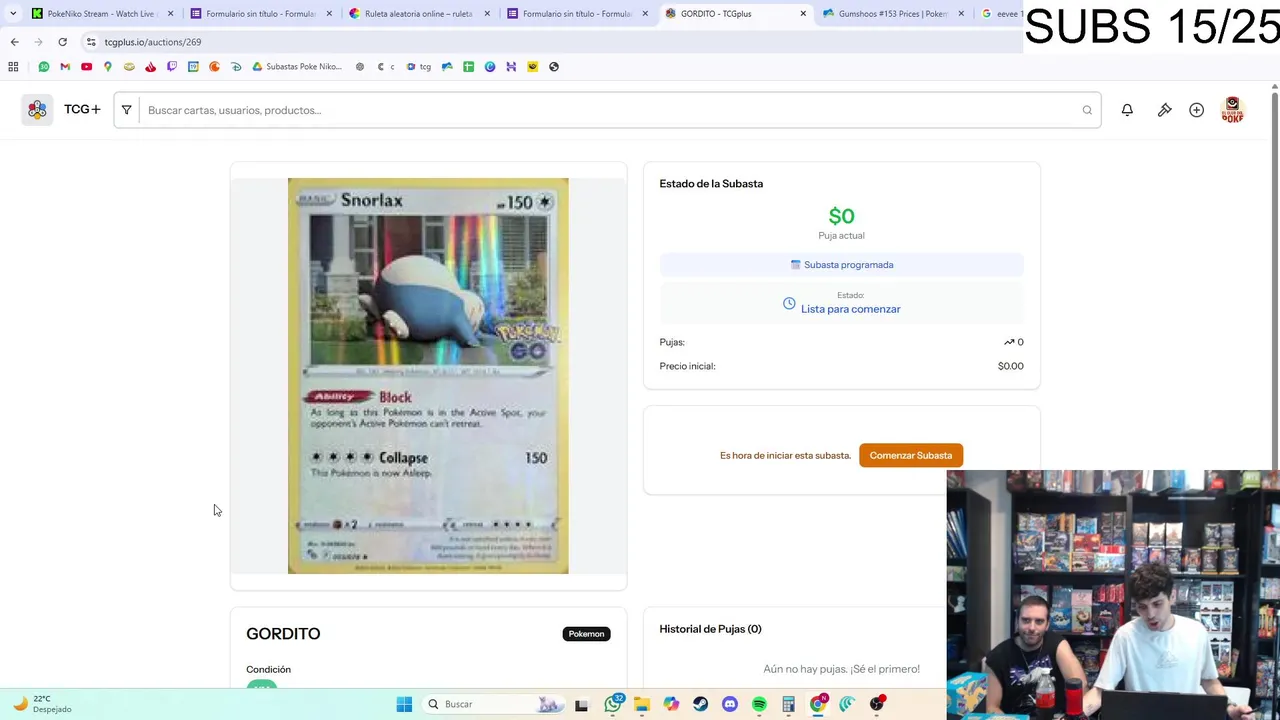This screenshot has width=1280, height=720.
Task: Open Google Maps bookmark icon
Action: [108, 67]
